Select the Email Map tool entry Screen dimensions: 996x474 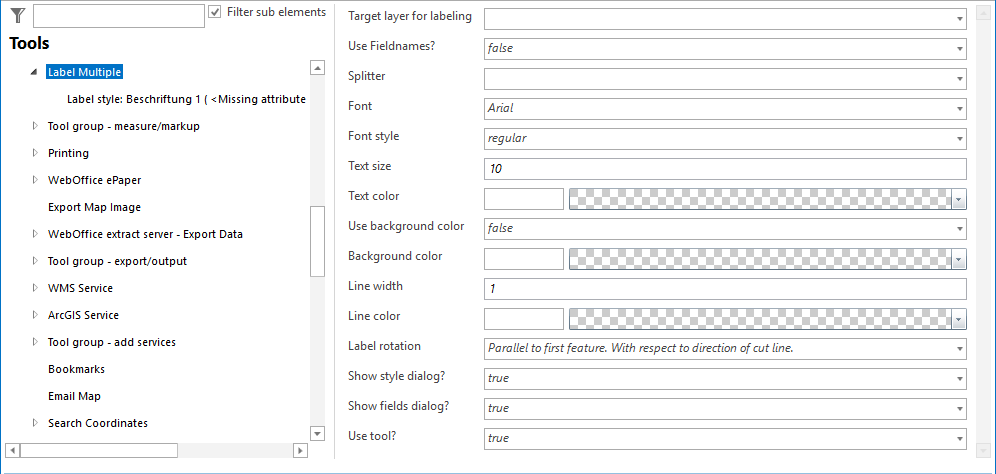click(x=74, y=396)
